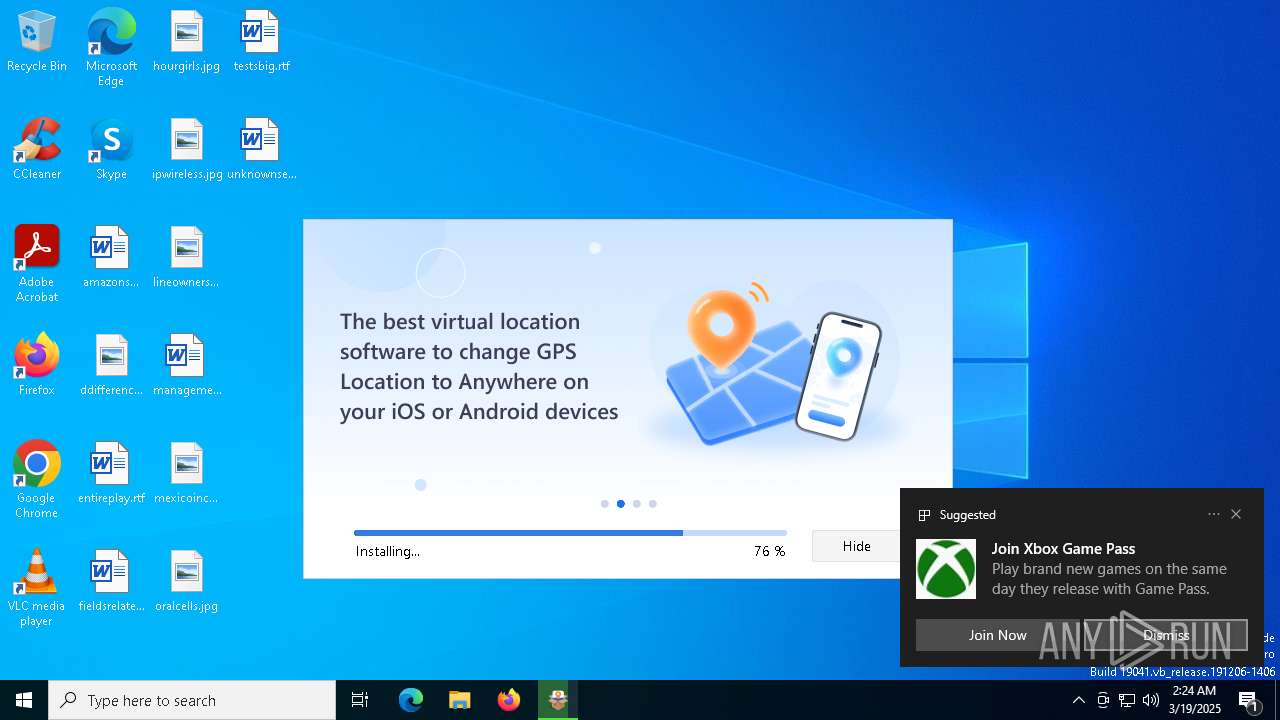Click the Show desktop strip
The height and width of the screenshot is (720, 1280).
click(1277, 700)
